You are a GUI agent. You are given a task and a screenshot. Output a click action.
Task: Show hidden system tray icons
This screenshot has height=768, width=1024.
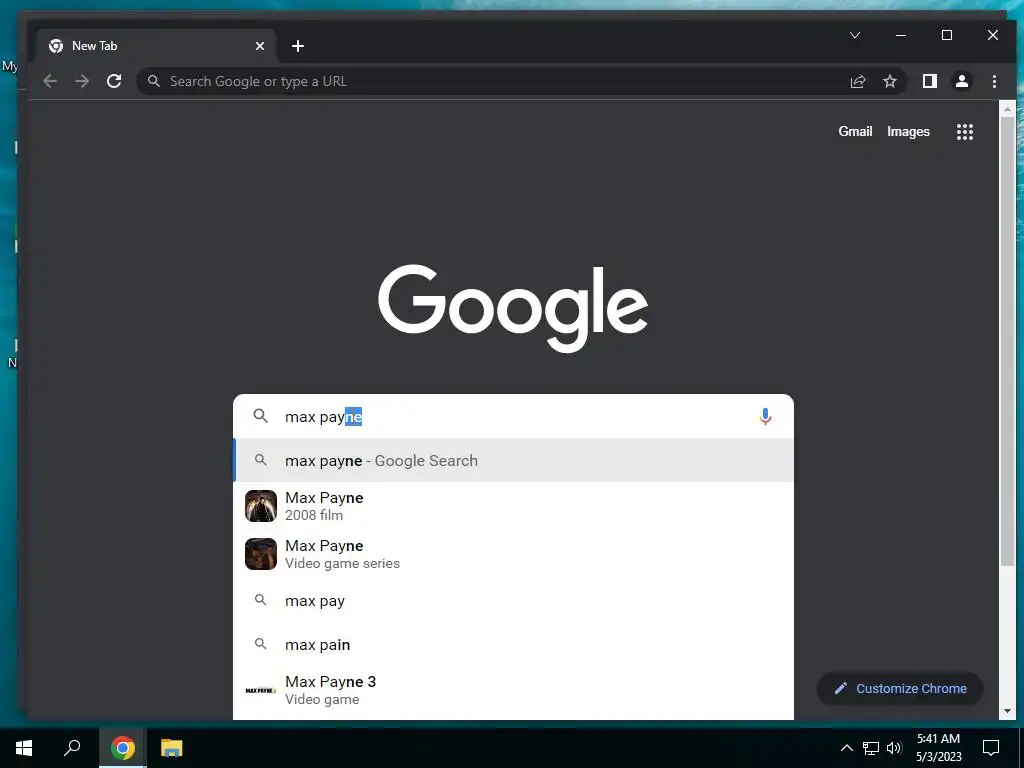pyautogui.click(x=846, y=748)
